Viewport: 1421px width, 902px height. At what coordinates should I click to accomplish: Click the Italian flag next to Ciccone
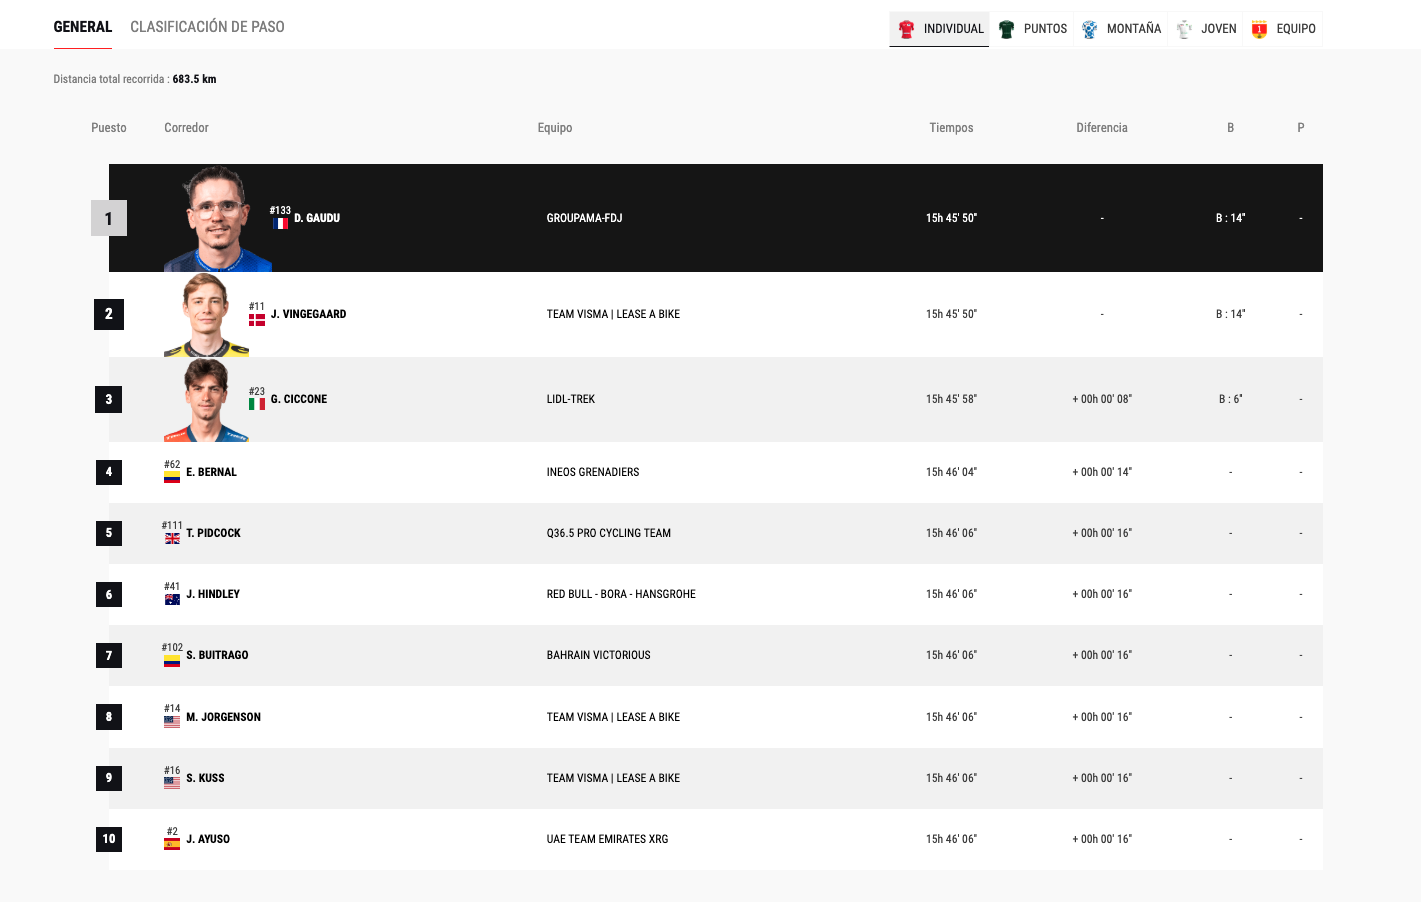(x=257, y=404)
